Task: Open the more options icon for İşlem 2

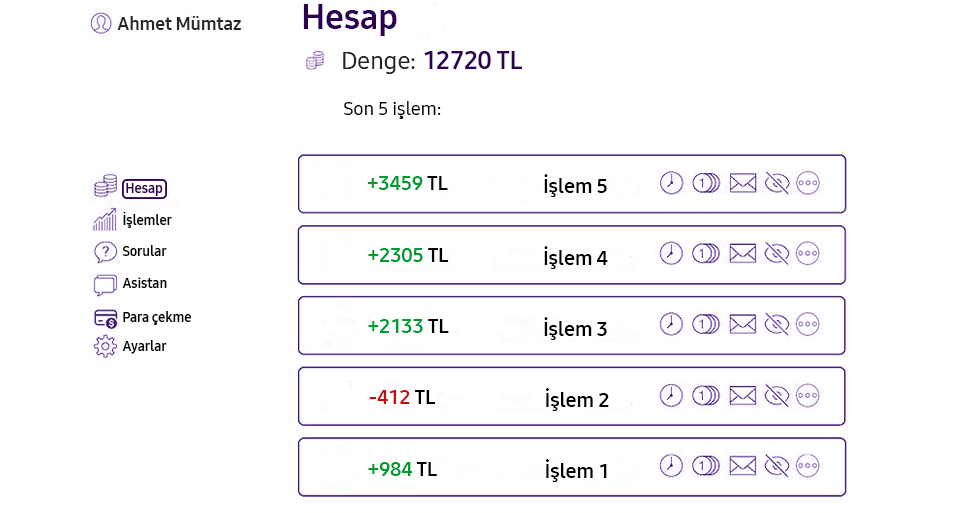Action: click(807, 395)
